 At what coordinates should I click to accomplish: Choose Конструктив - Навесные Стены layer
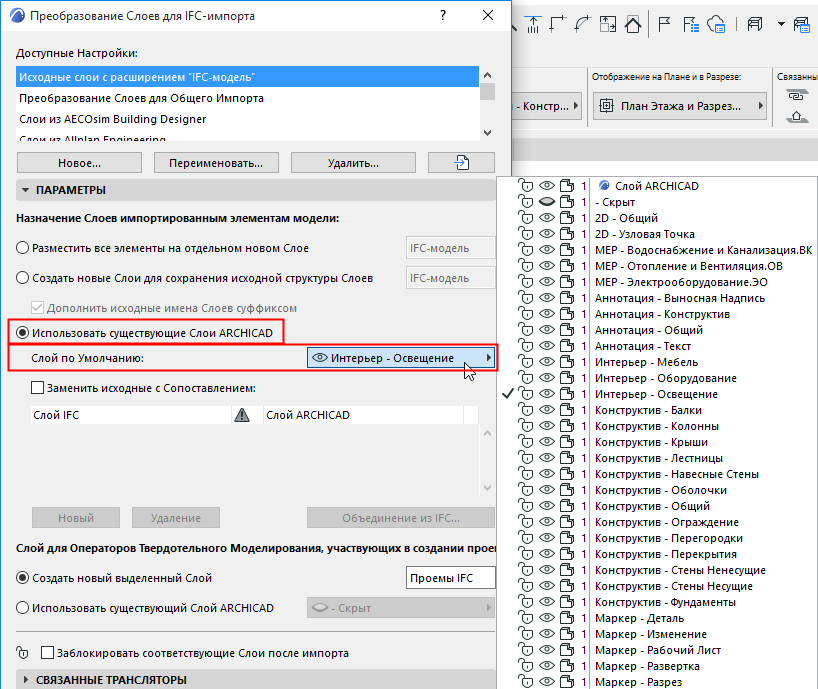tap(677, 474)
